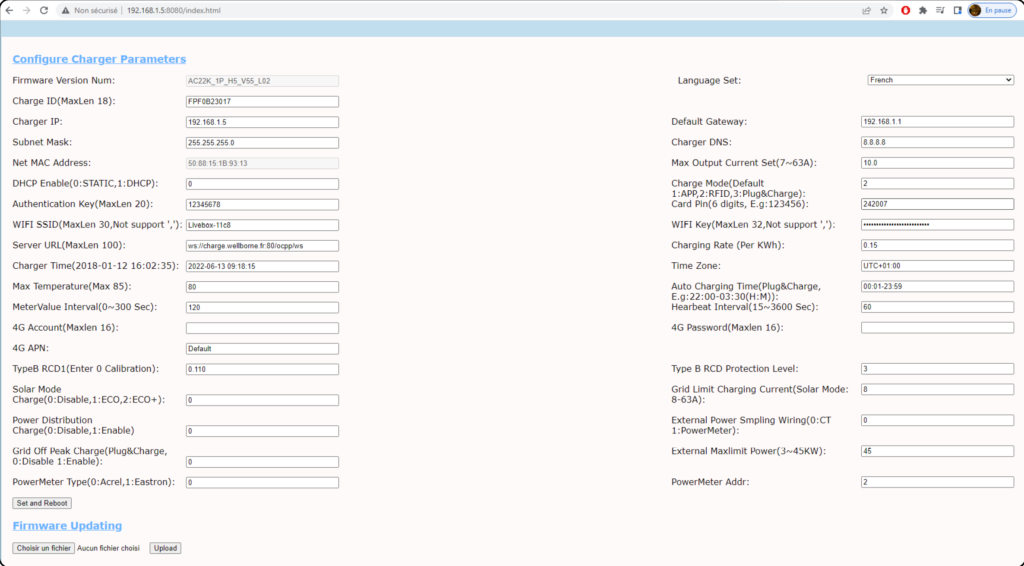Click the 'Language Set:' label
Screen dimensions: 1024x566
click(x=709, y=80)
